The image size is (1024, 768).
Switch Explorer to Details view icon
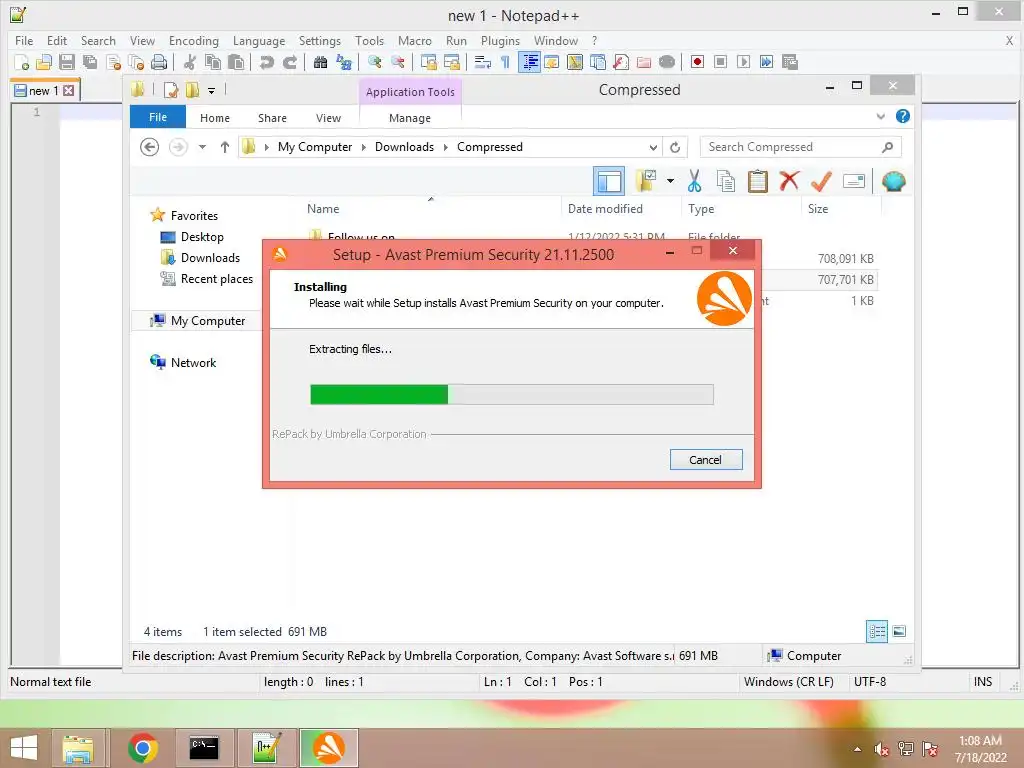pyautogui.click(x=877, y=631)
